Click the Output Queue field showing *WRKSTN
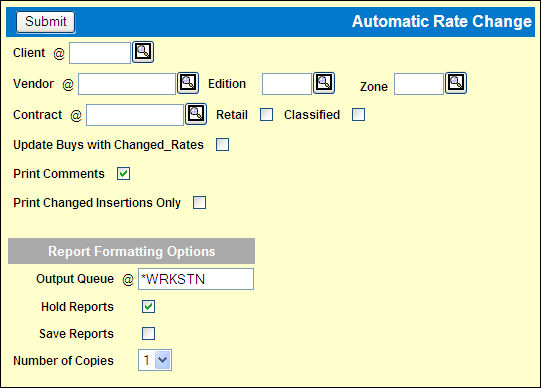 coord(196,279)
